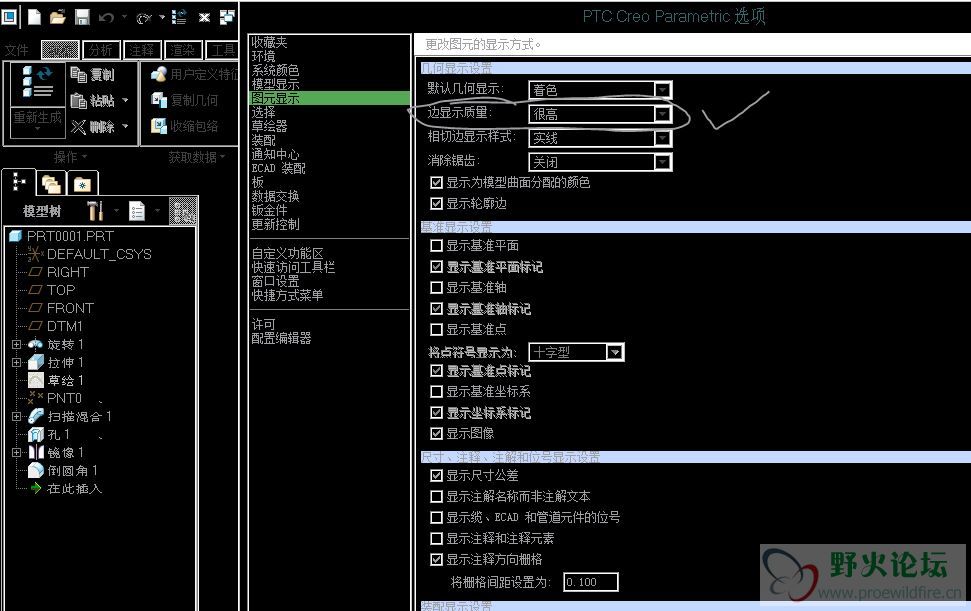Image resolution: width=971 pixels, height=611 pixels.
Task: Select the 镜像 1 mirror feature icon
Action: pyautogui.click(x=36, y=453)
